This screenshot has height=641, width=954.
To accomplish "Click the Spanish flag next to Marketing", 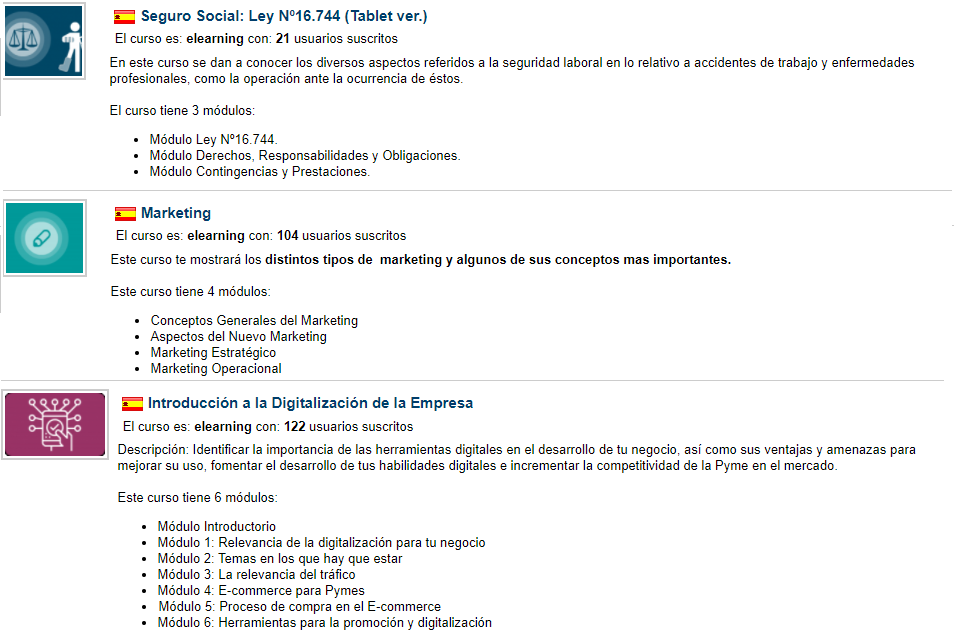I will 125,213.
